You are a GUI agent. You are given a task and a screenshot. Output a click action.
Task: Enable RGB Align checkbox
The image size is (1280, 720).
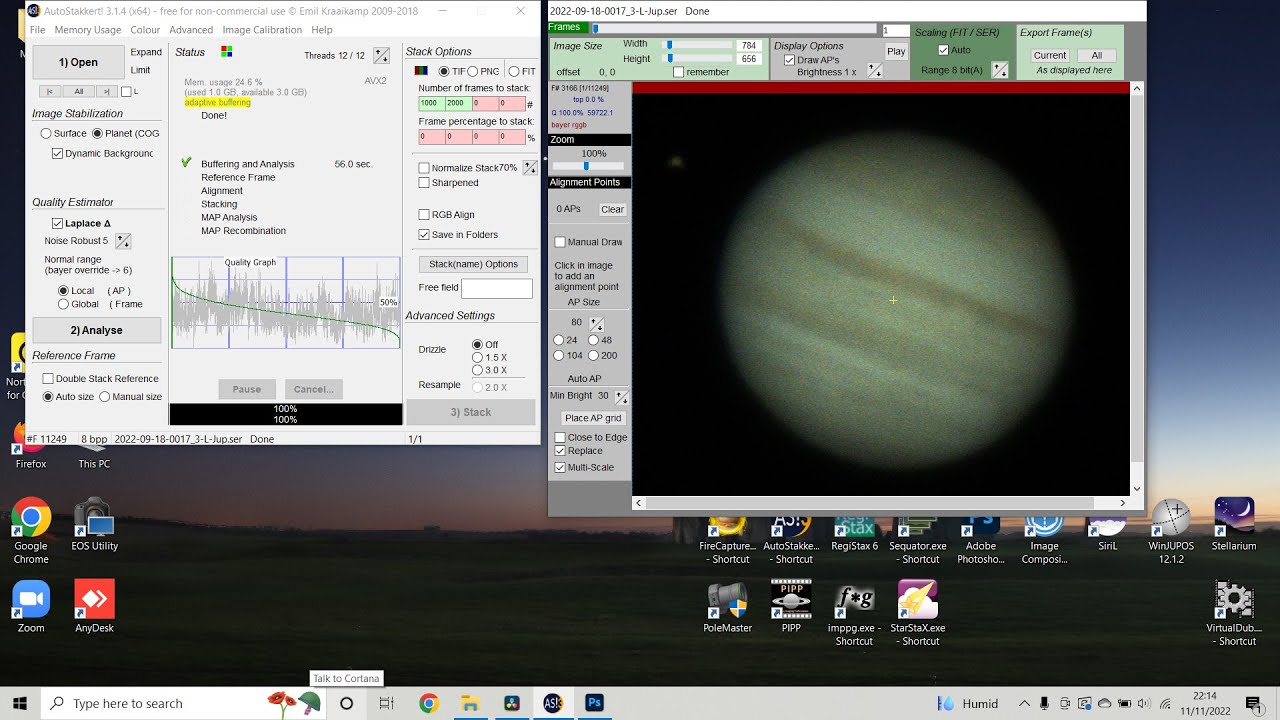[424, 214]
